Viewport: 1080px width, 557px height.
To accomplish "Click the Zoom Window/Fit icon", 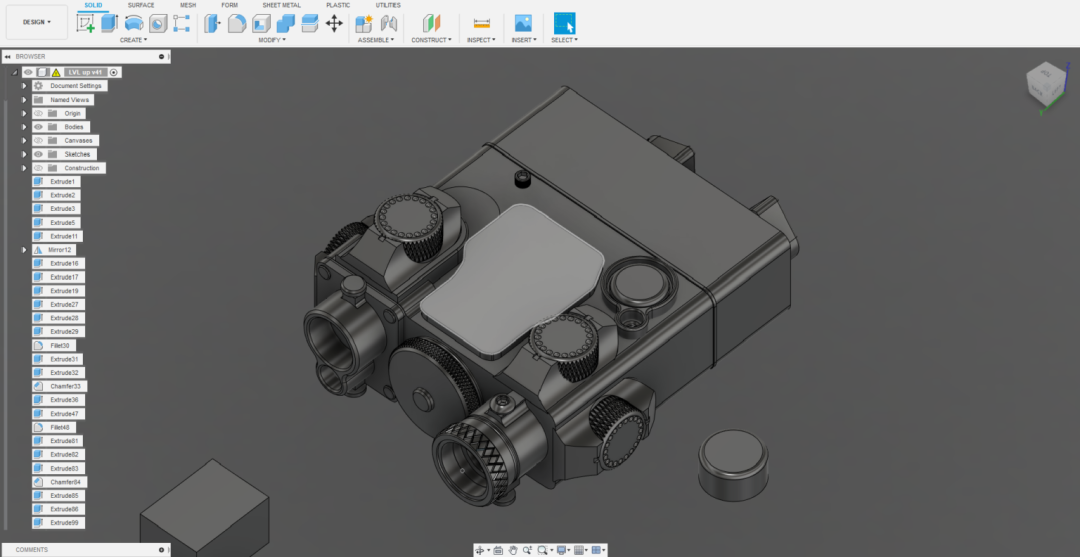I will coord(543,550).
